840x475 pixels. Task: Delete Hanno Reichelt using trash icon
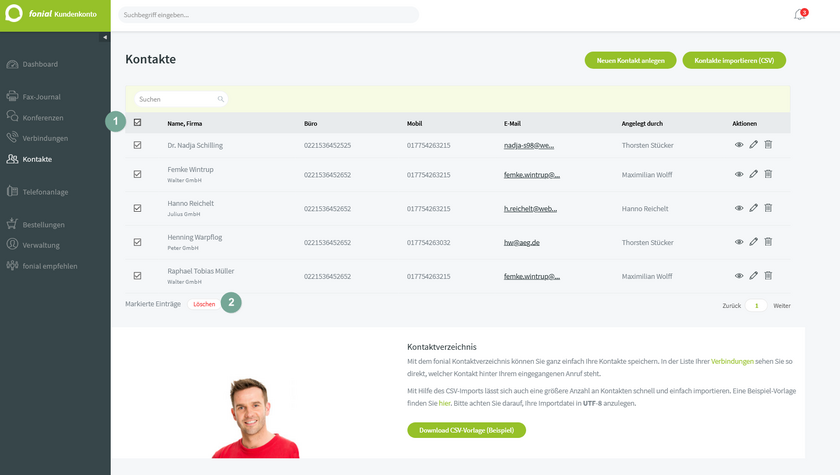768,208
